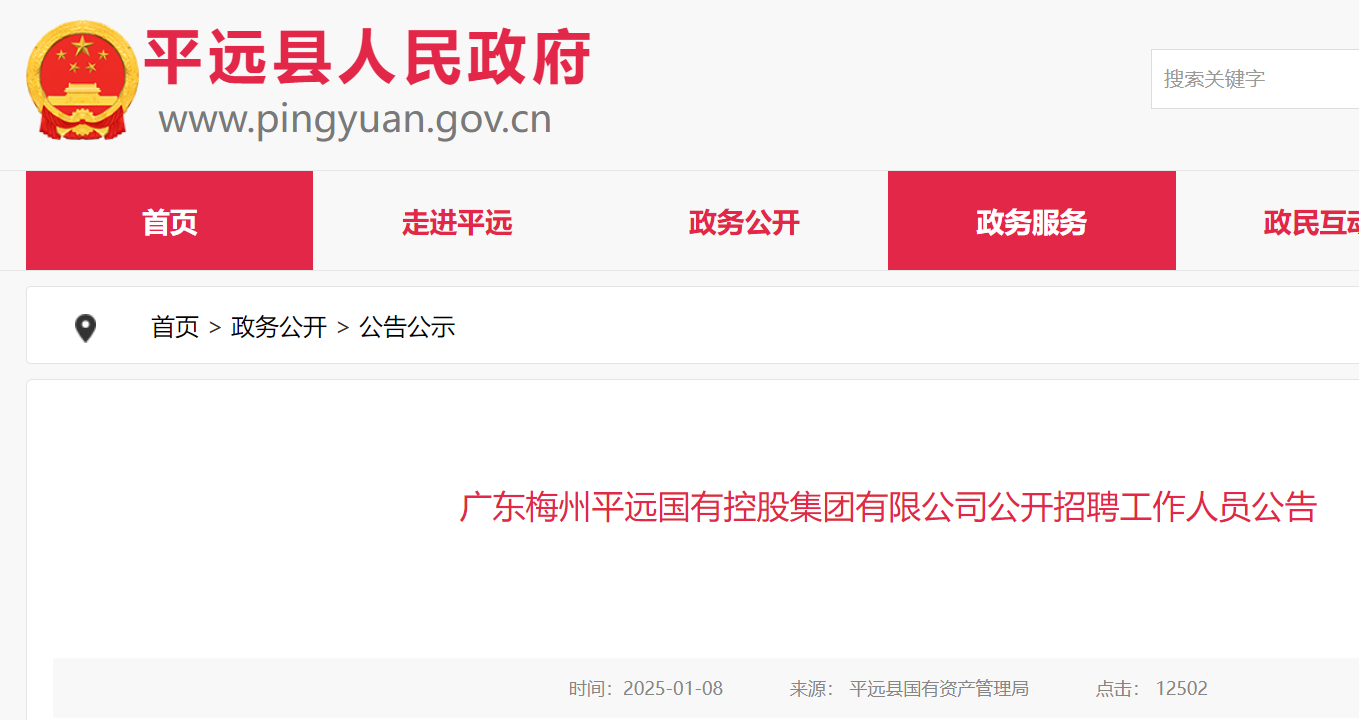Click the 公告公示 breadcrumb link
This screenshot has height=720, width=1359.
pos(407,327)
